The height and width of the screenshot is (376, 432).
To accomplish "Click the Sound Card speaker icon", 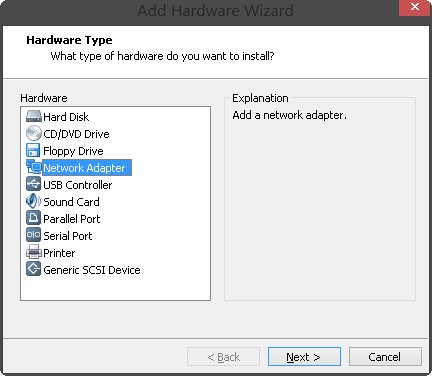I will [x=33, y=201].
